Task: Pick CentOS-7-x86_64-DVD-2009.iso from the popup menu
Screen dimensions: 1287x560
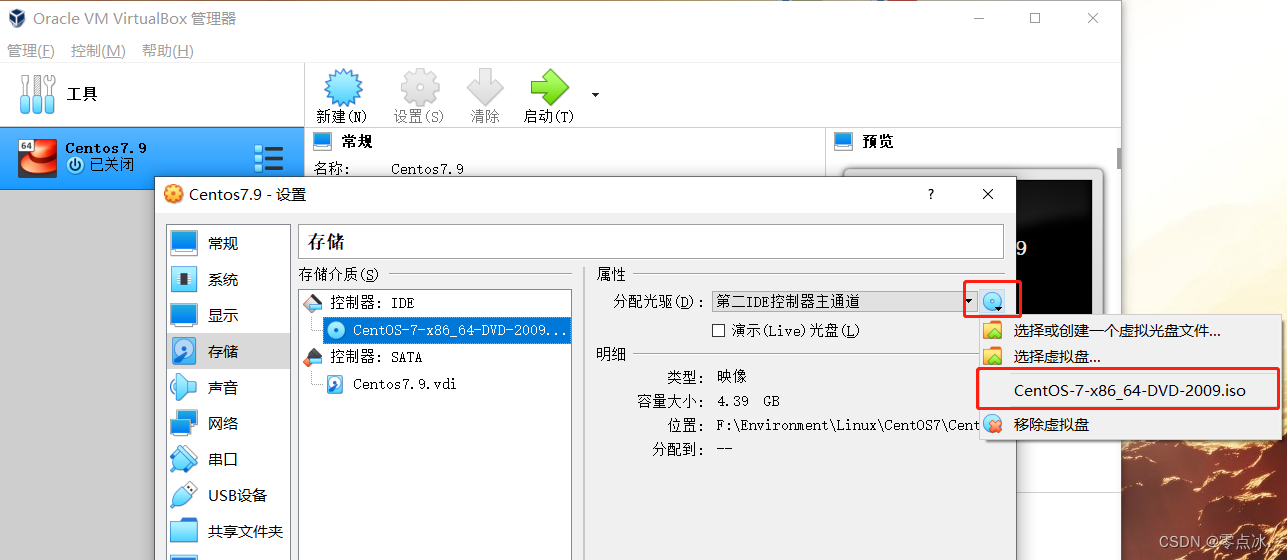Action: [x=1129, y=390]
